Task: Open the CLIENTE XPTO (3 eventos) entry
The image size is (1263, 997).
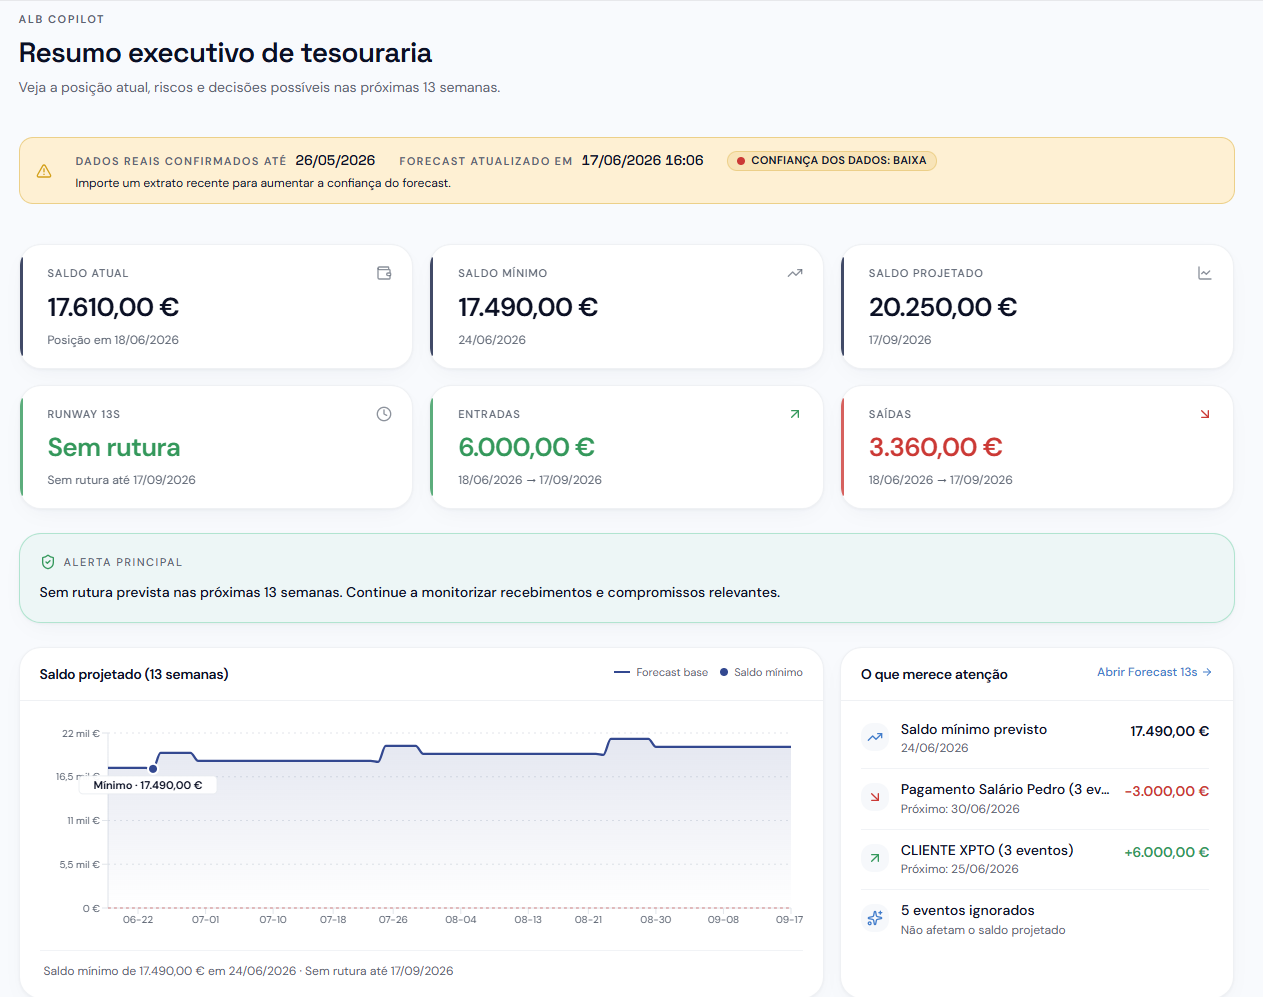Action: (x=1035, y=859)
